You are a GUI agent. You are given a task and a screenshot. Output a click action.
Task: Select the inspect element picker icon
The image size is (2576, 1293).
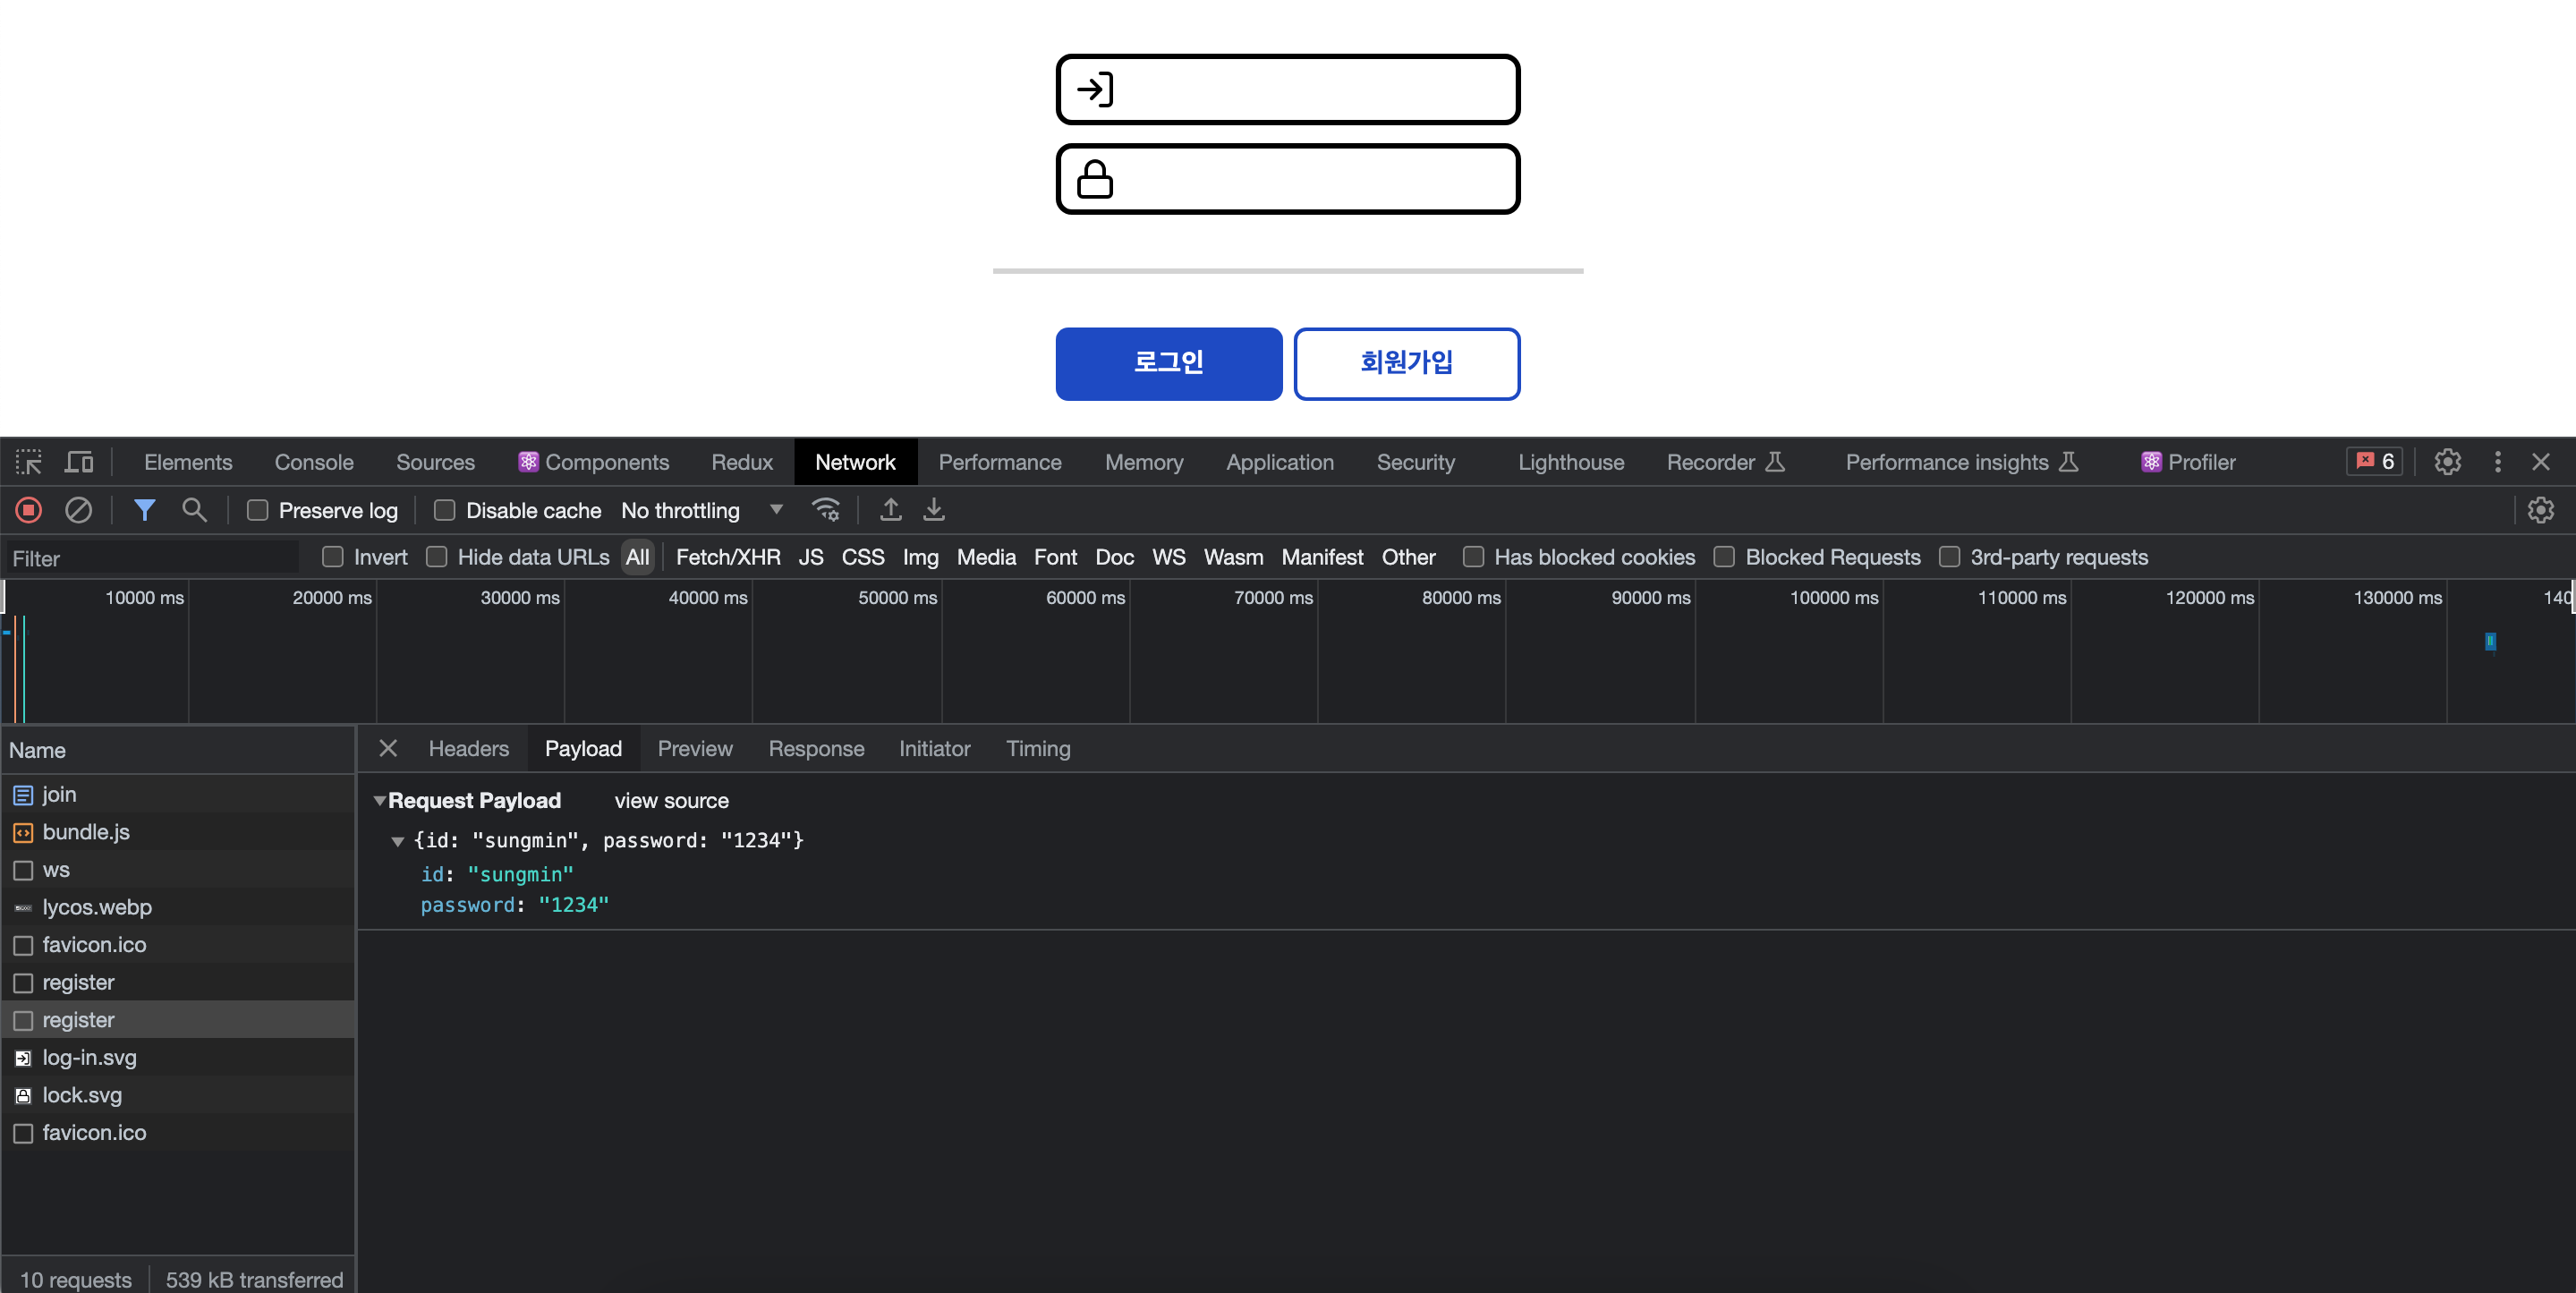[x=28, y=462]
